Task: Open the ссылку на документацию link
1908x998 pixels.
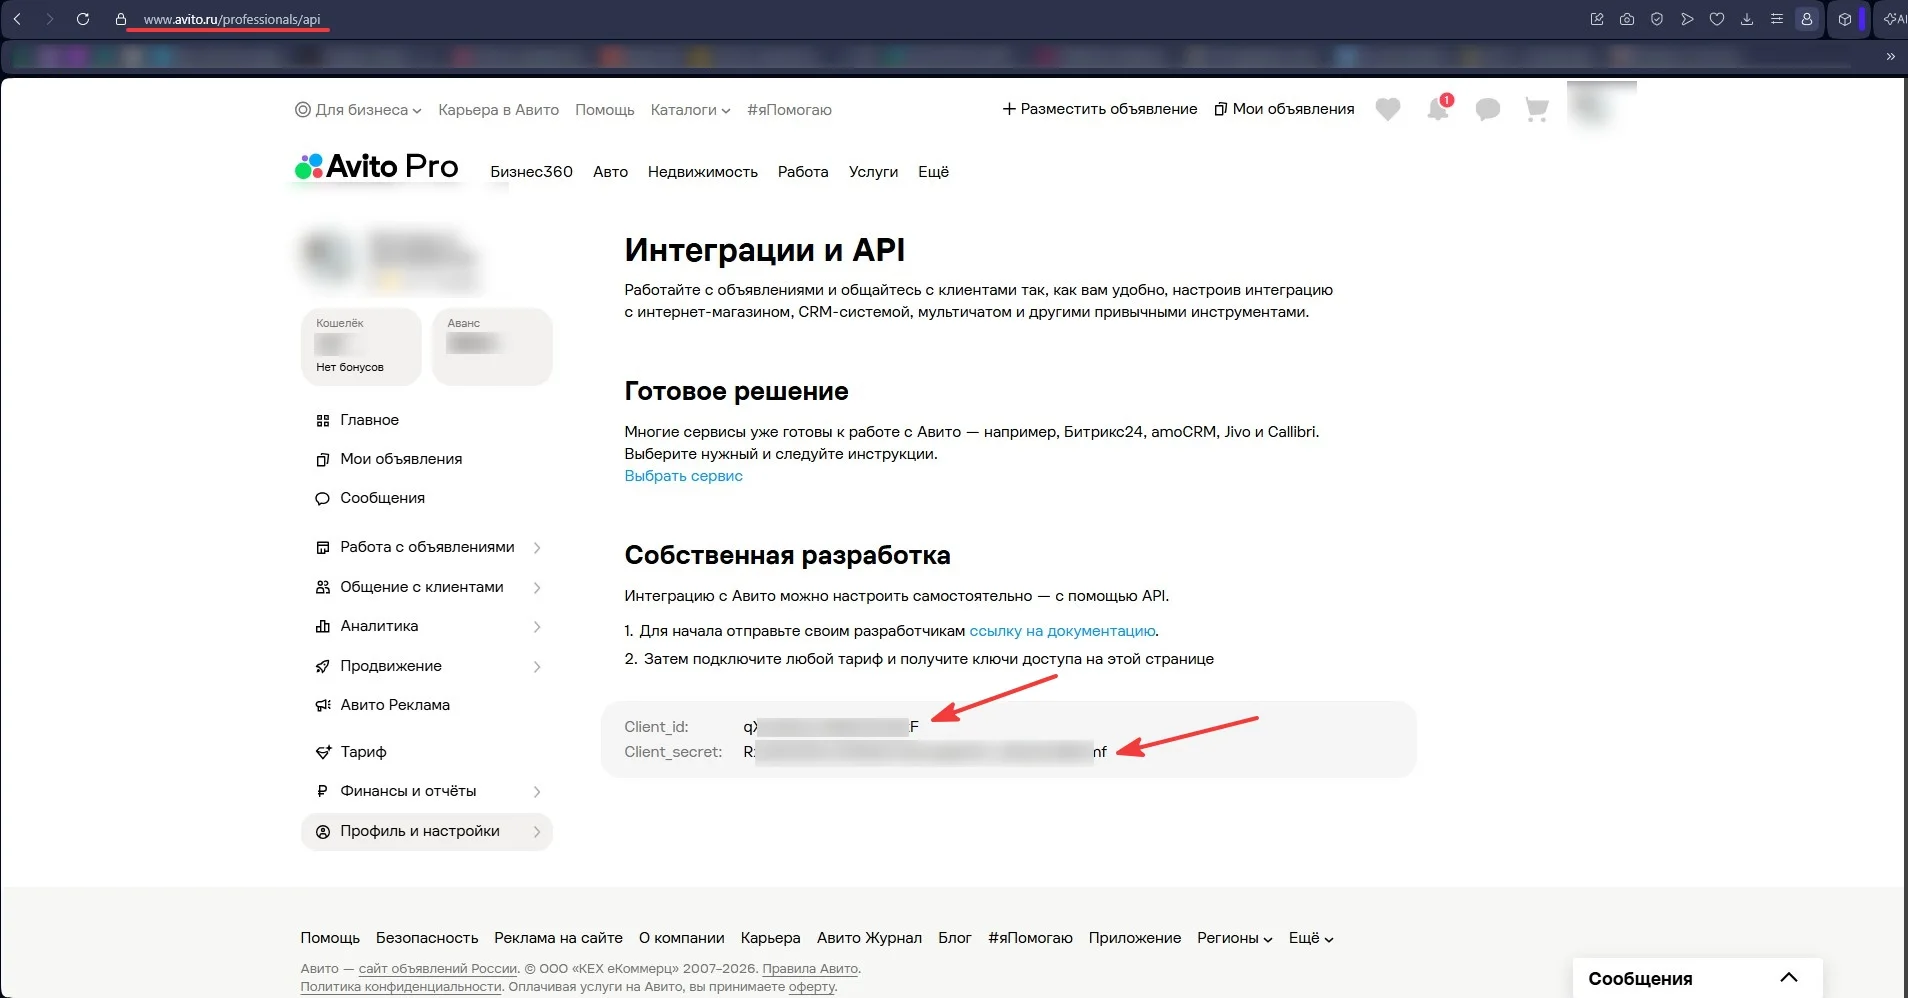Action: [1062, 631]
